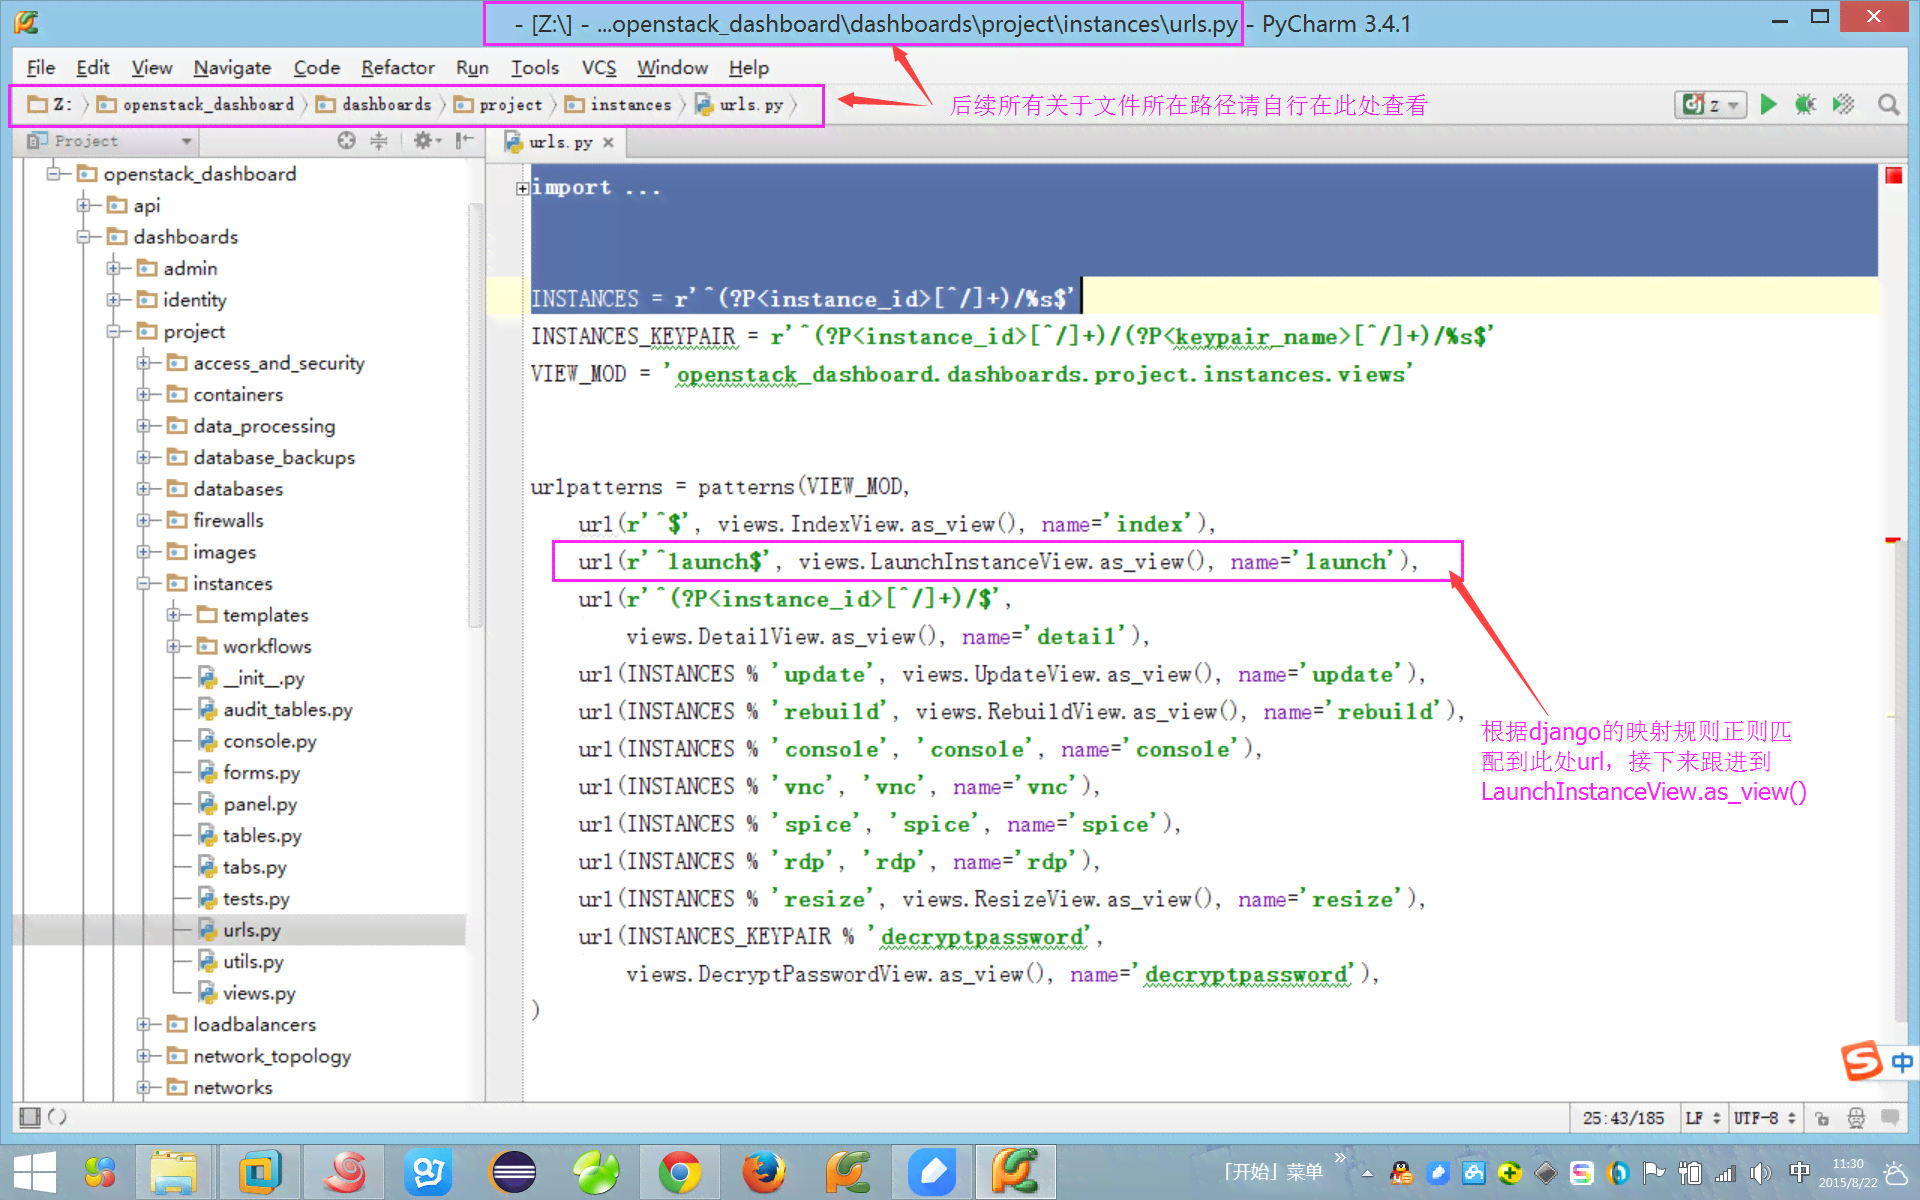Screen dimensions: 1920x1200
Task: Click the volume speaker tray icon
Action: [x=1761, y=1173]
